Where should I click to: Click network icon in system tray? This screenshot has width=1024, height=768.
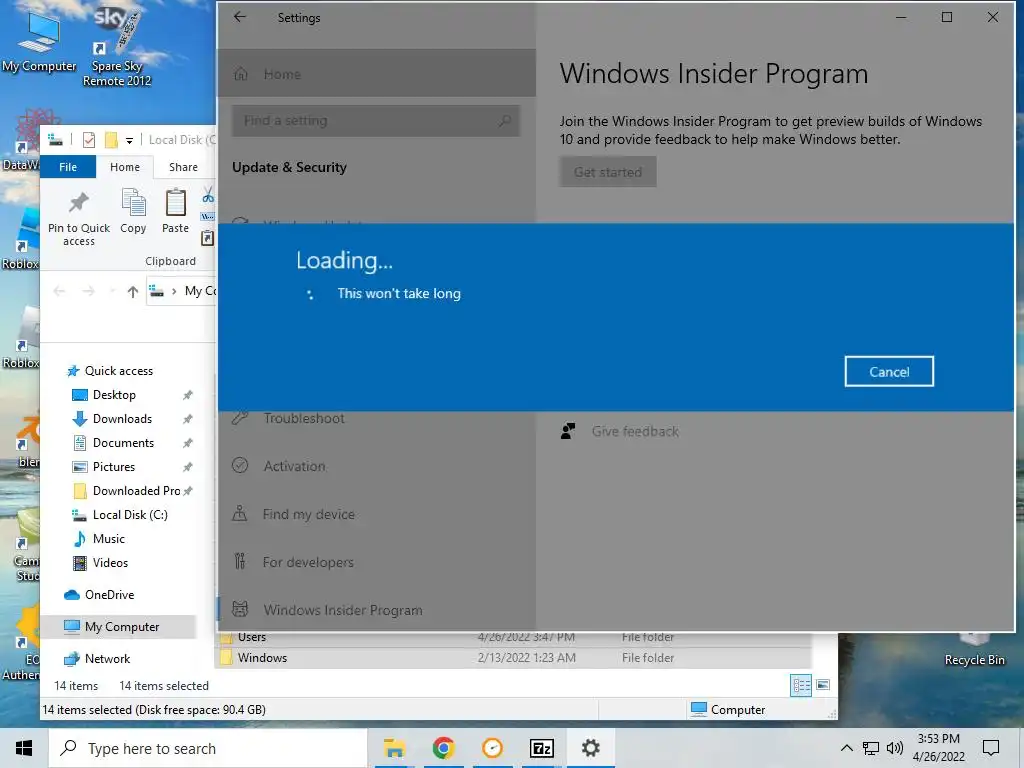871,748
